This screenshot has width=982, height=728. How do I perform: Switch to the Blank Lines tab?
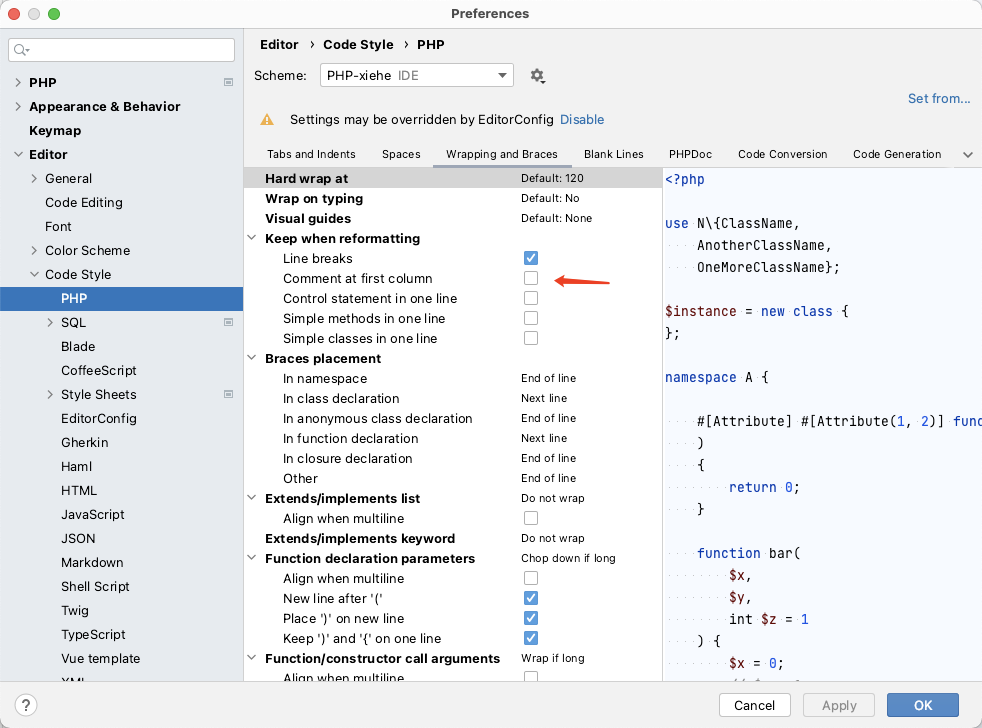click(613, 155)
